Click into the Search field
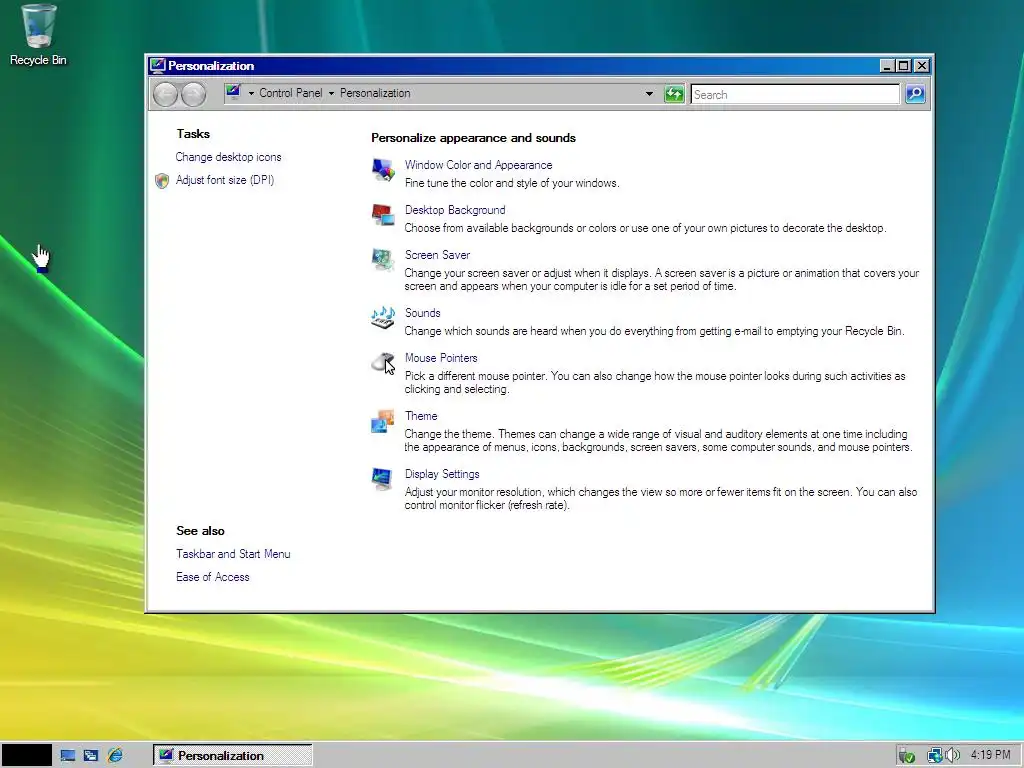Screen dimensions: 1024x768 coord(795,95)
